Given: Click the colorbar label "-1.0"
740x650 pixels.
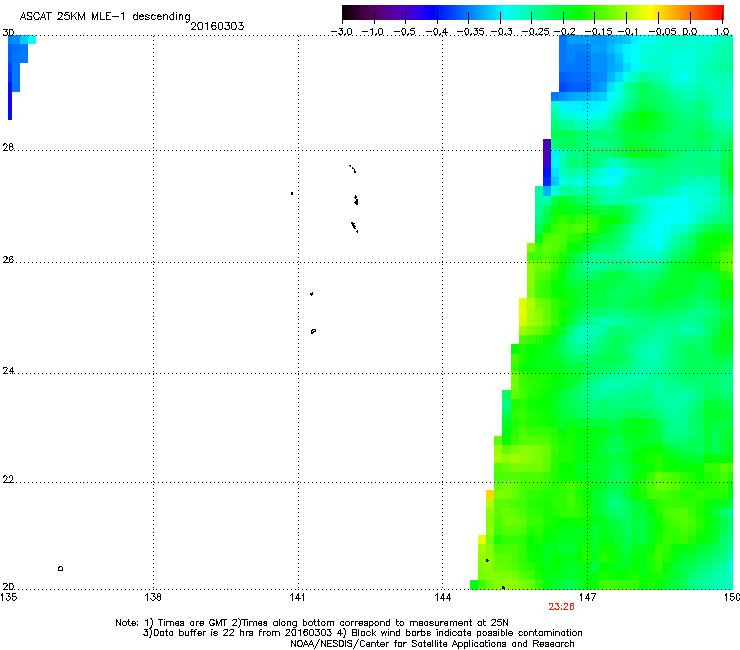Looking at the screenshot, I should pos(372,32).
